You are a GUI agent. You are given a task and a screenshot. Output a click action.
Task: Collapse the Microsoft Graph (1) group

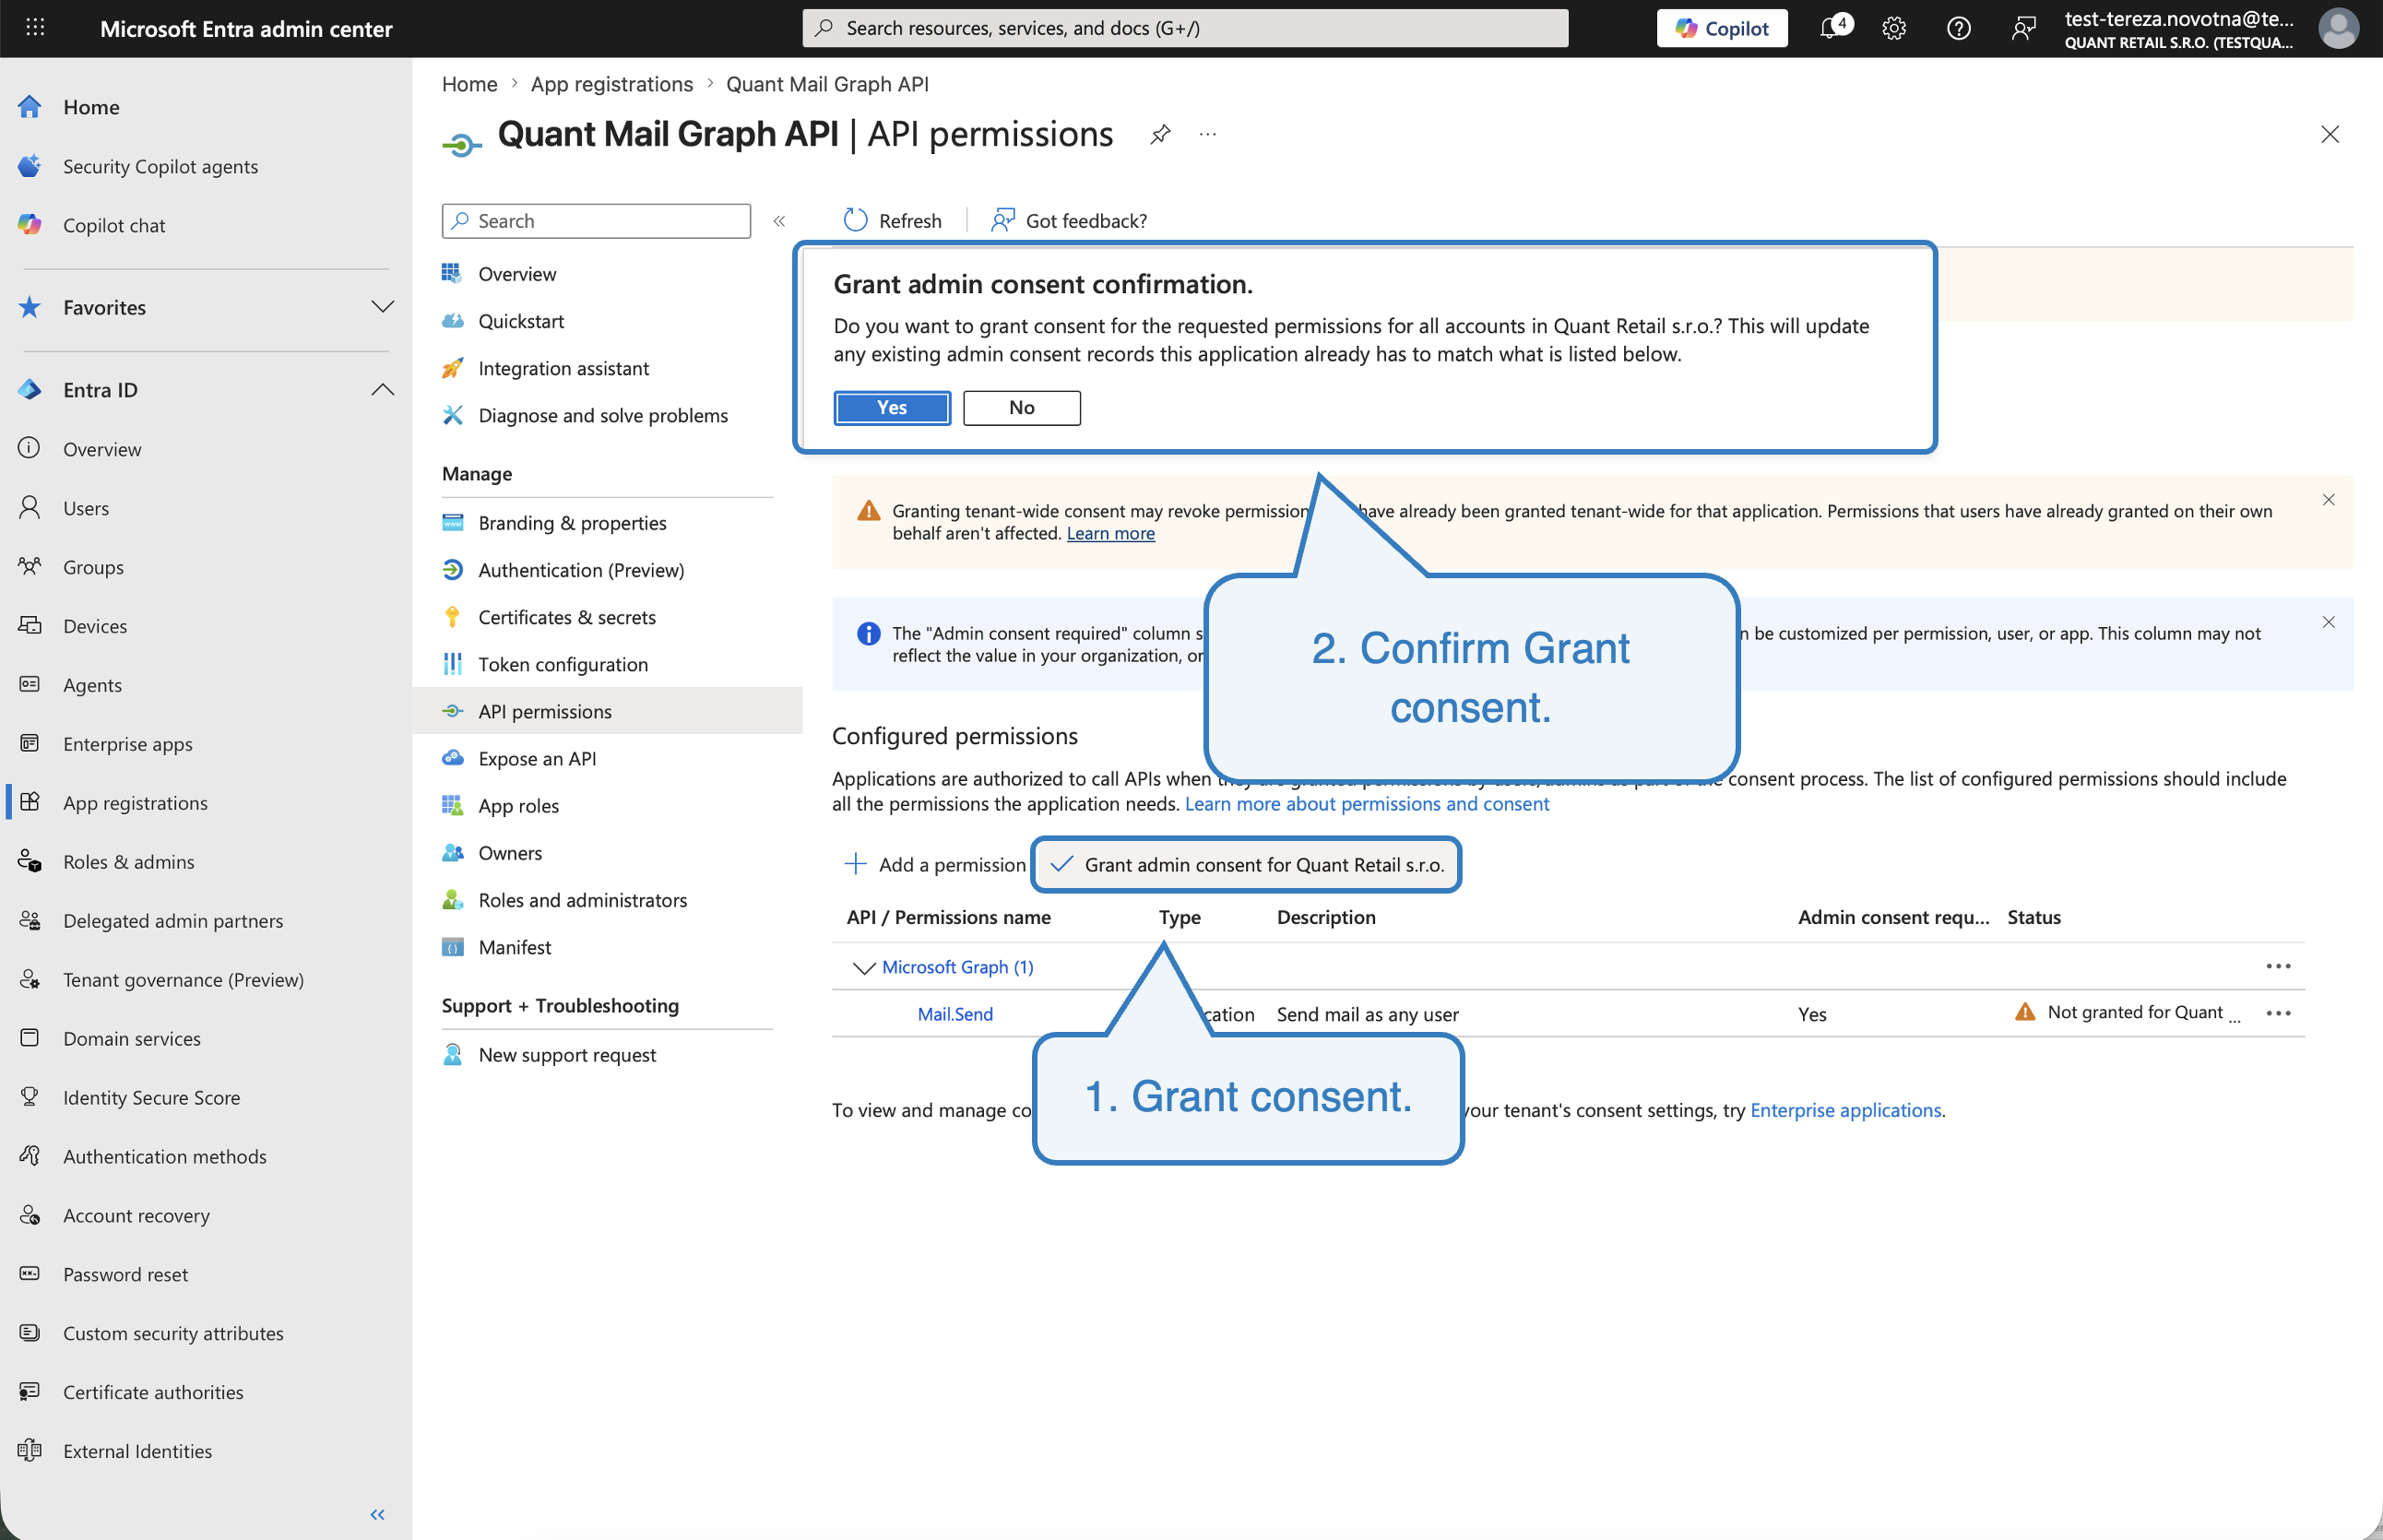pyautogui.click(x=864, y=968)
